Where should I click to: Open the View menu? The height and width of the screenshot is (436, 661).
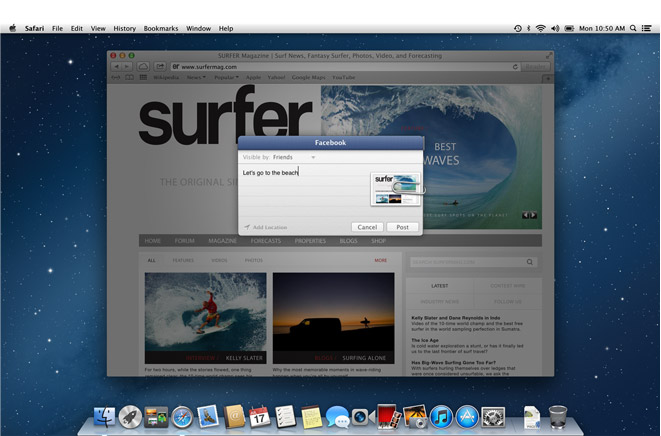click(98, 28)
